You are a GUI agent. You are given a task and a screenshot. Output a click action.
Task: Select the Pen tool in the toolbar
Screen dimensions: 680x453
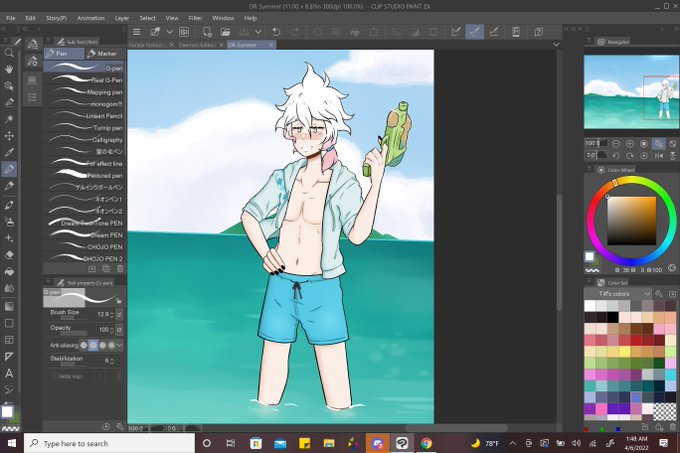[x=9, y=169]
